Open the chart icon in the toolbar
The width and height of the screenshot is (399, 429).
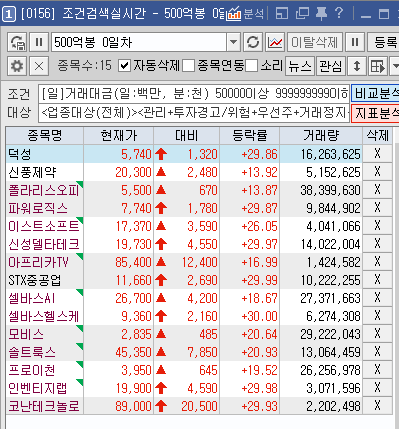(275, 42)
